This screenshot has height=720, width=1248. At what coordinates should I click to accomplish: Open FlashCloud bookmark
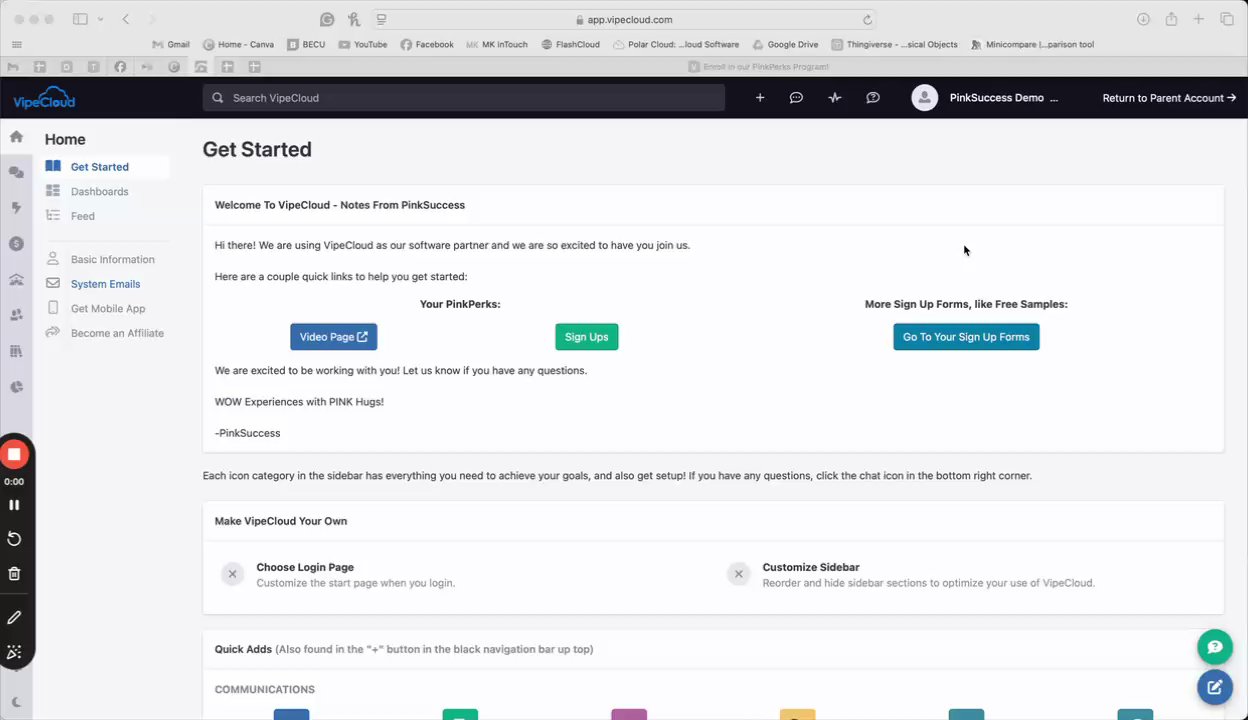pyautogui.click(x=571, y=45)
